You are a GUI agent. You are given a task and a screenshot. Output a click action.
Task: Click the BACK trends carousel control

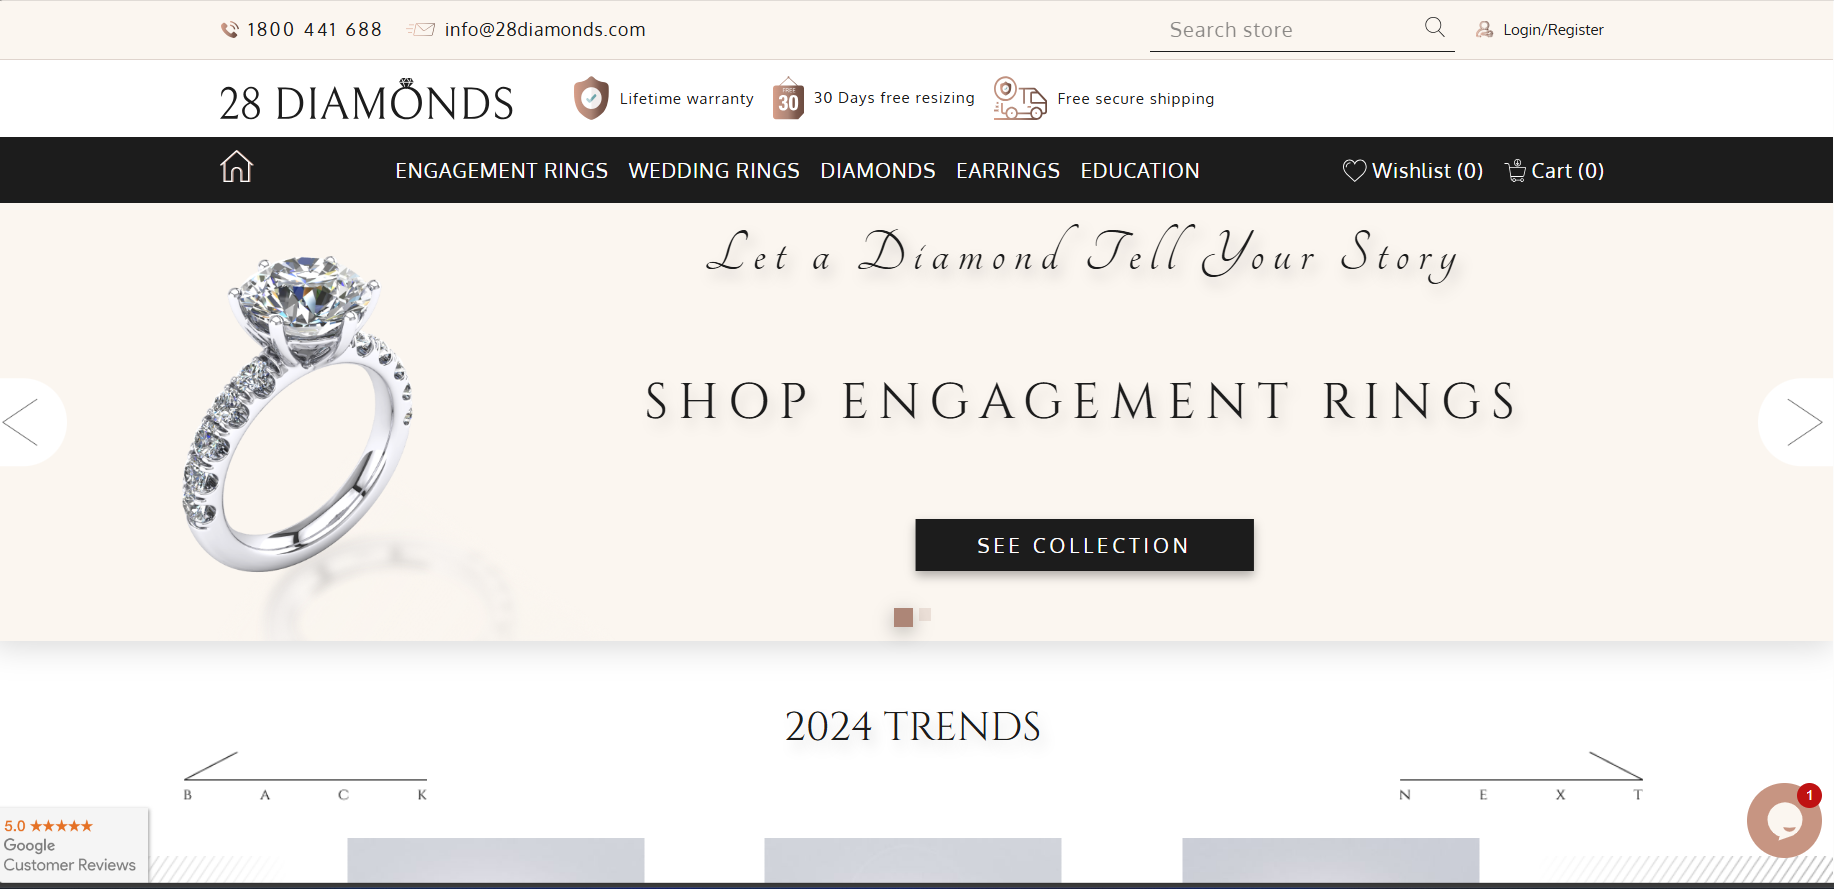[x=305, y=777]
